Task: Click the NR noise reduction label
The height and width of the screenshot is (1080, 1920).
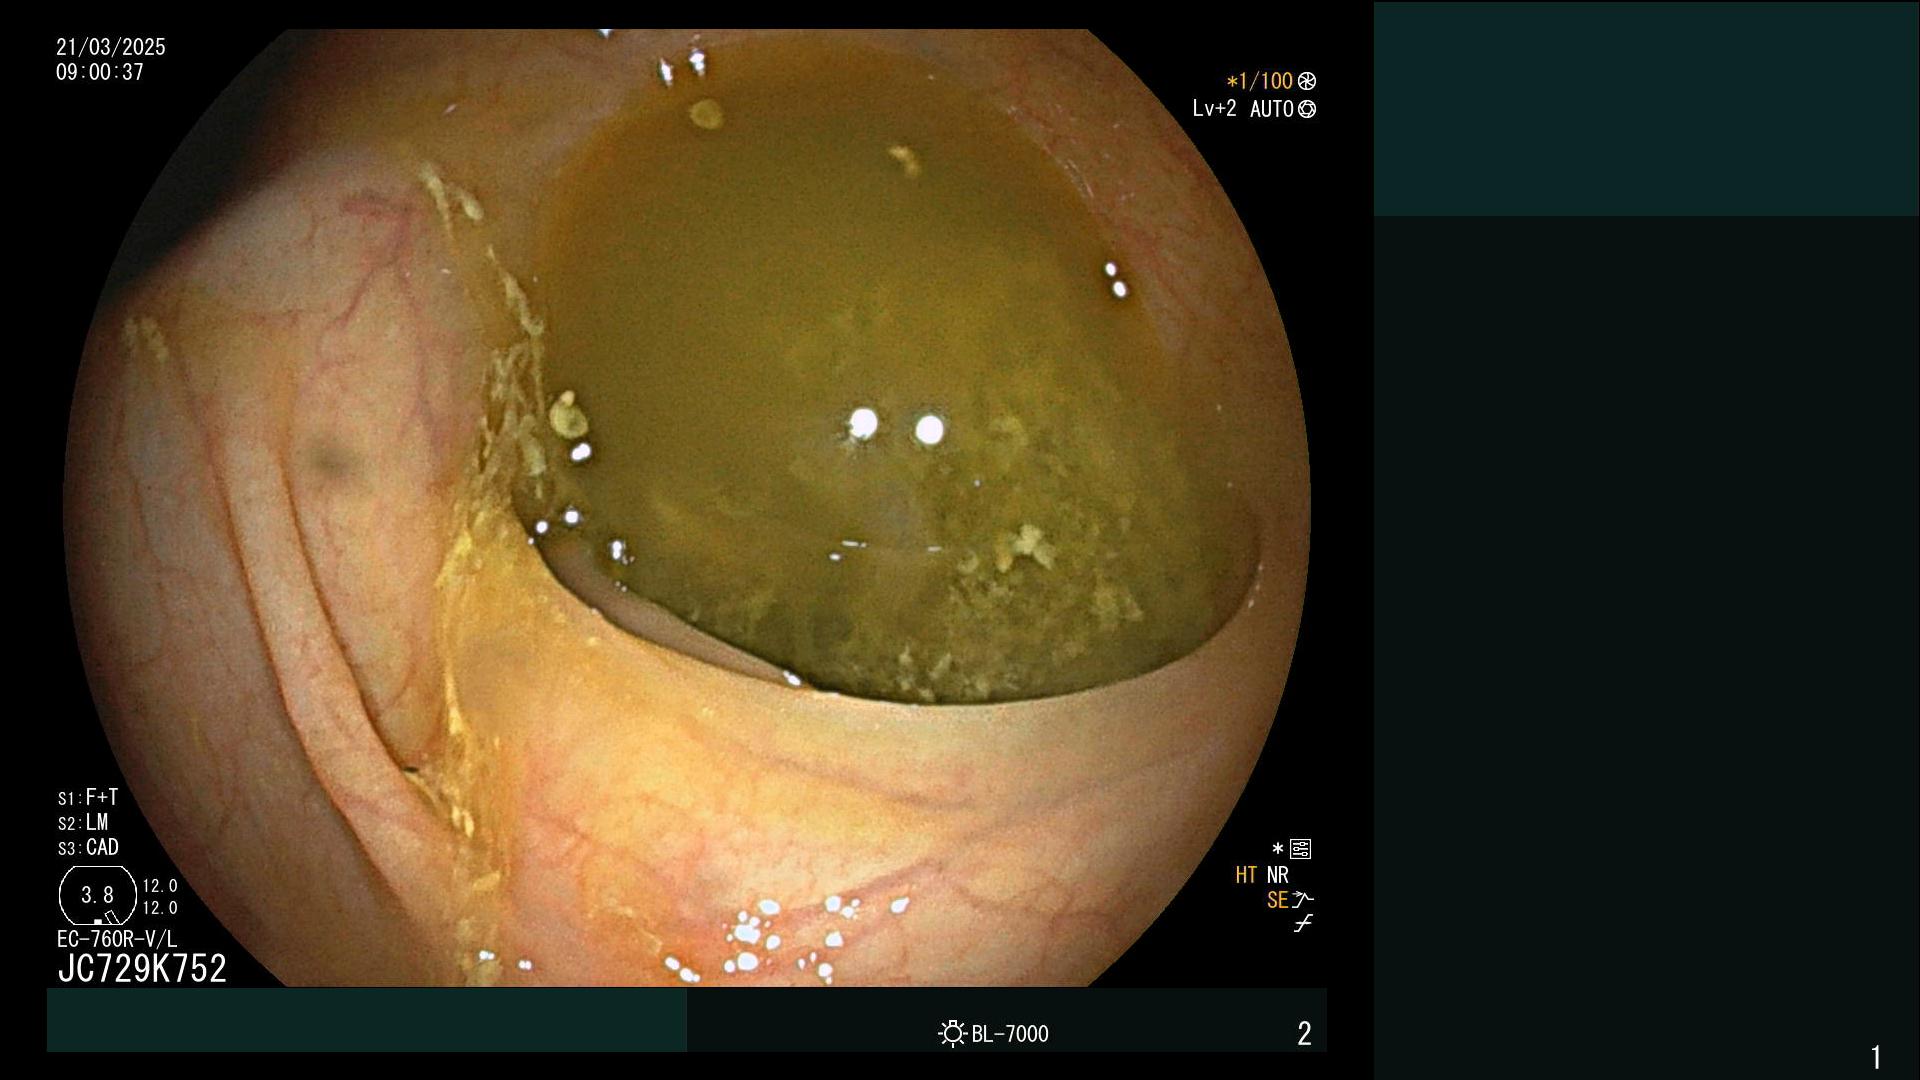Action: coord(1278,875)
